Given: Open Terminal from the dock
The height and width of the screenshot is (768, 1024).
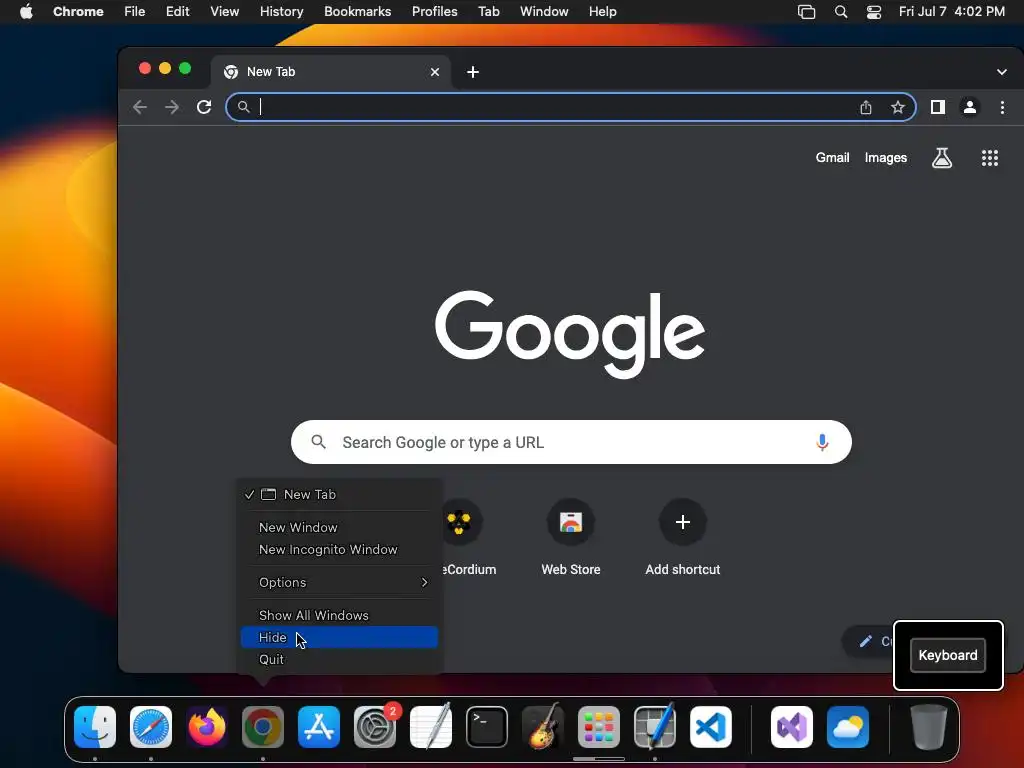Looking at the screenshot, I should 487,727.
